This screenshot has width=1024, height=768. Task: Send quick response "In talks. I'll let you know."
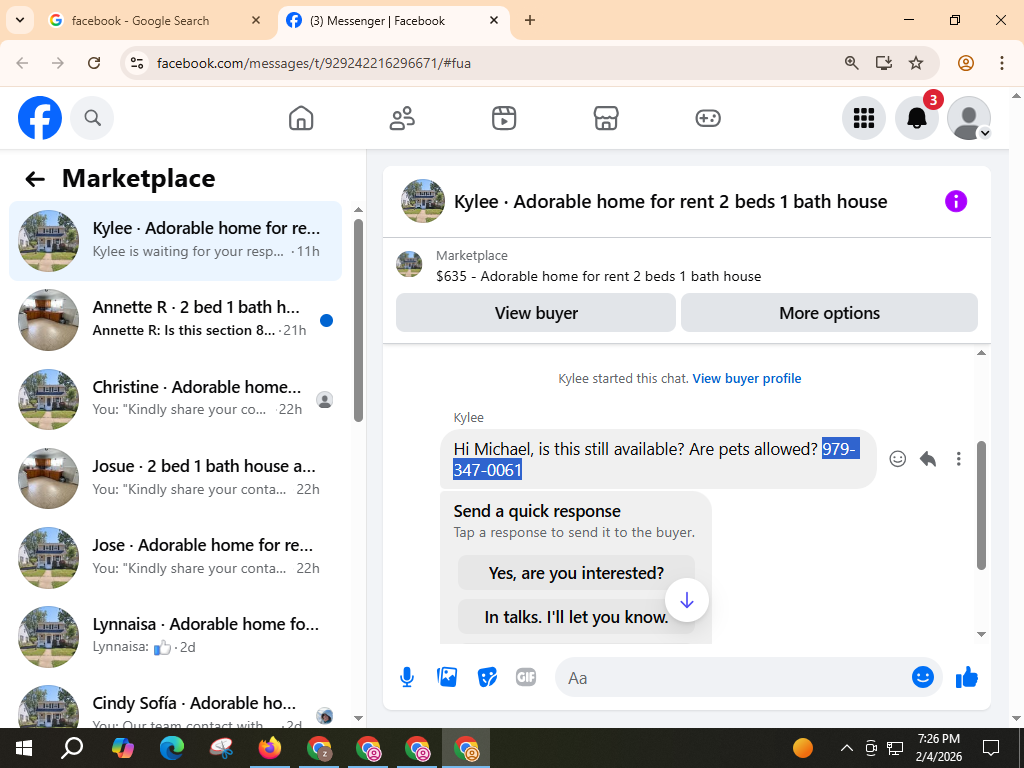(576, 617)
